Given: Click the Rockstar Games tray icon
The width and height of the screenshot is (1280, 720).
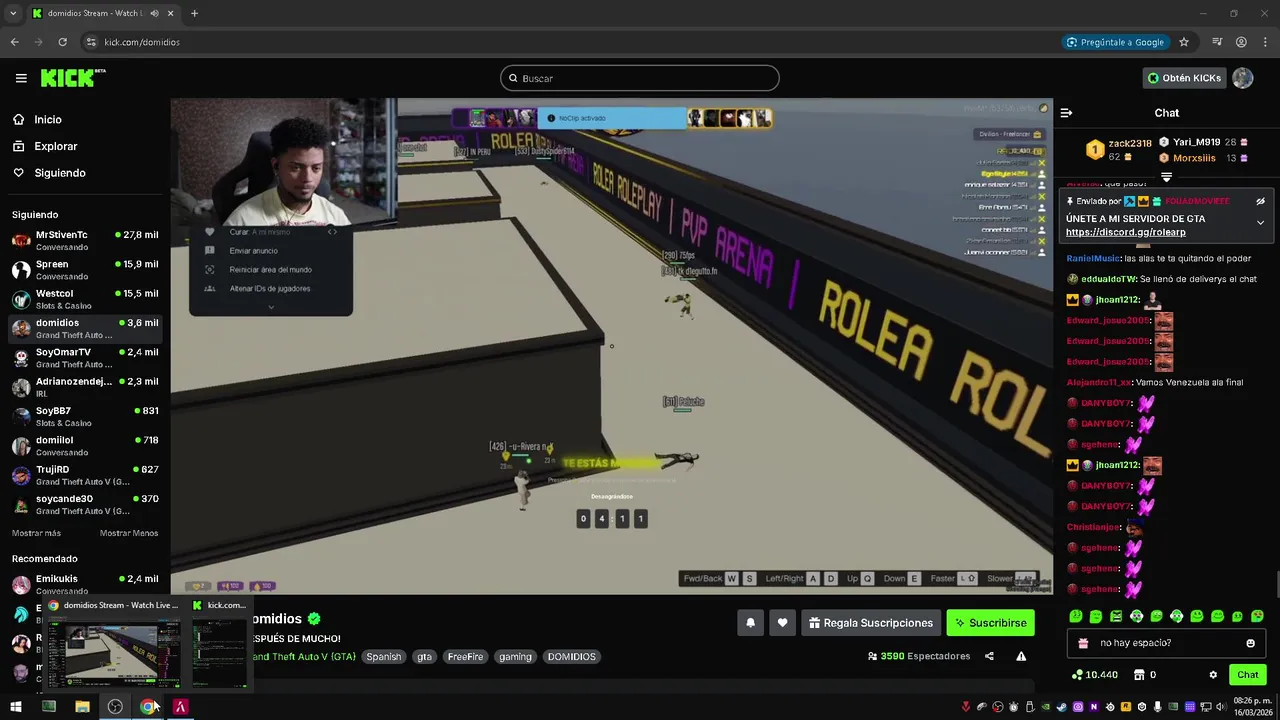Looking at the screenshot, I should pyautogui.click(x=1126, y=707).
